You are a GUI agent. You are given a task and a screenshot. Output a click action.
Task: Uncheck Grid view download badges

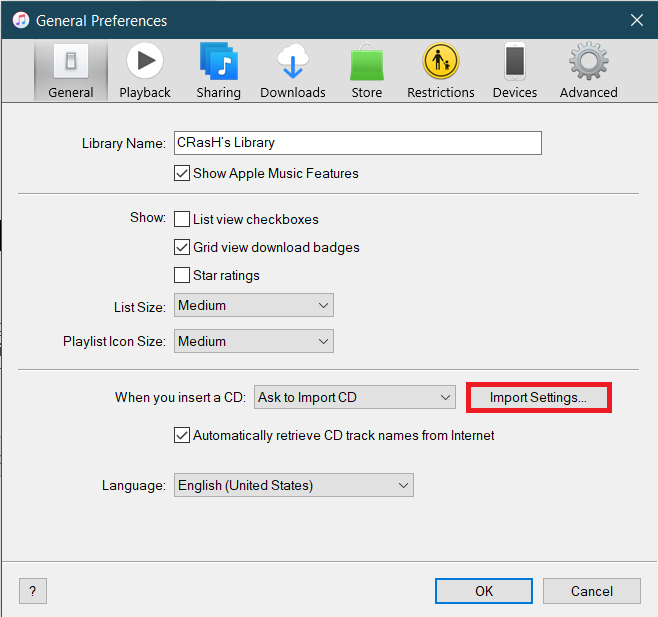point(182,247)
